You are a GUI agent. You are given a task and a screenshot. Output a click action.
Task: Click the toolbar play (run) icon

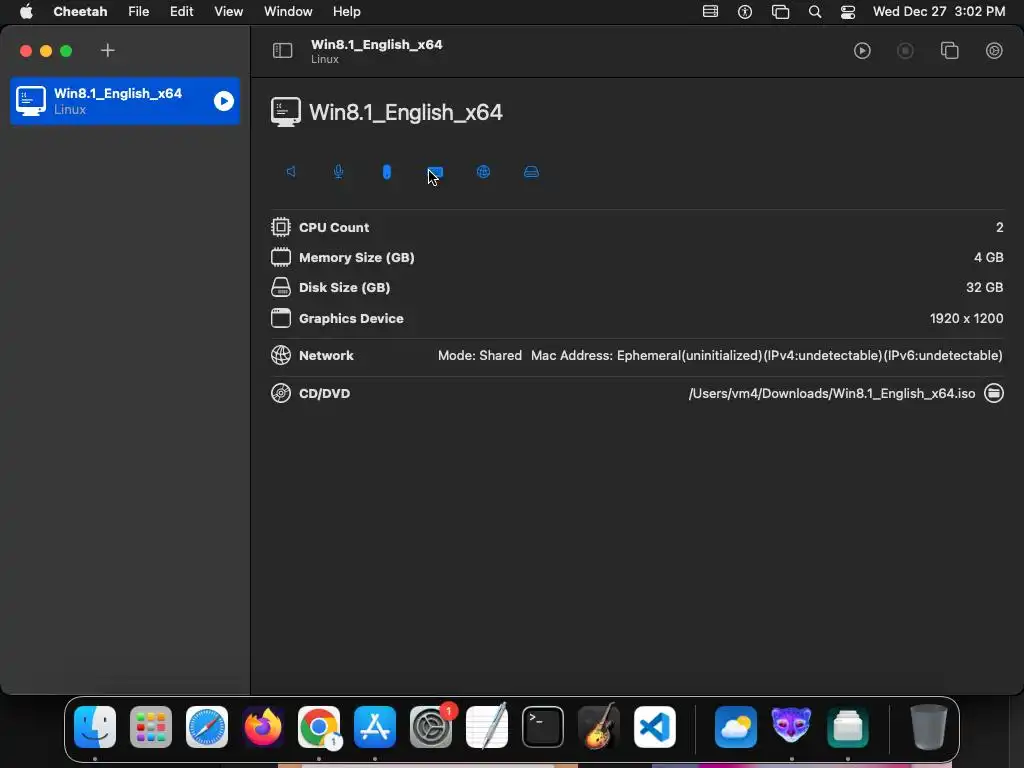click(862, 50)
